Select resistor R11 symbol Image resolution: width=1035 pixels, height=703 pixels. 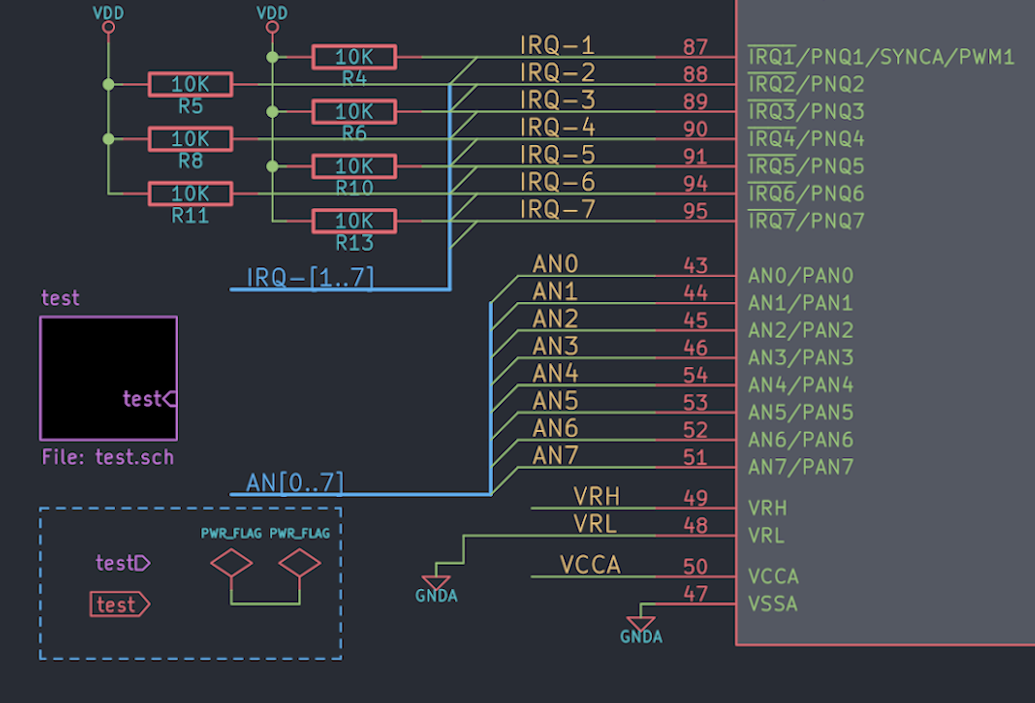coord(190,194)
